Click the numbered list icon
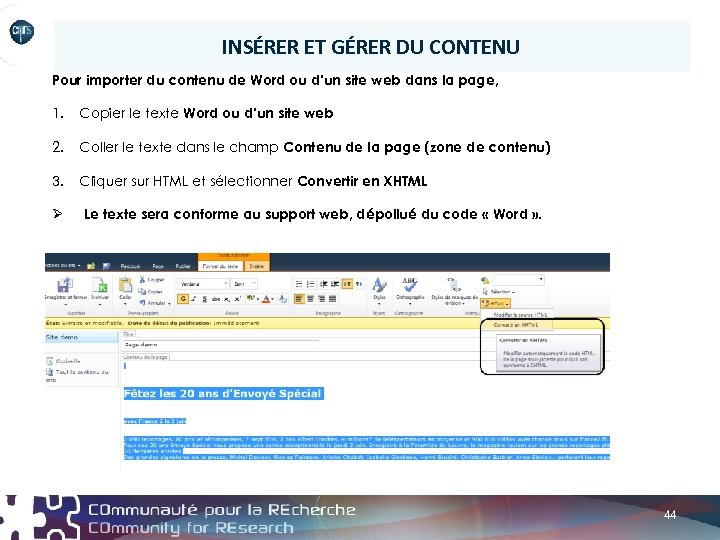 (310, 284)
